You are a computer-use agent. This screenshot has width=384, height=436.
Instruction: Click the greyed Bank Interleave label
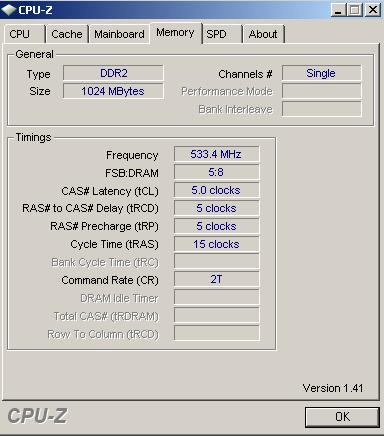(235, 109)
